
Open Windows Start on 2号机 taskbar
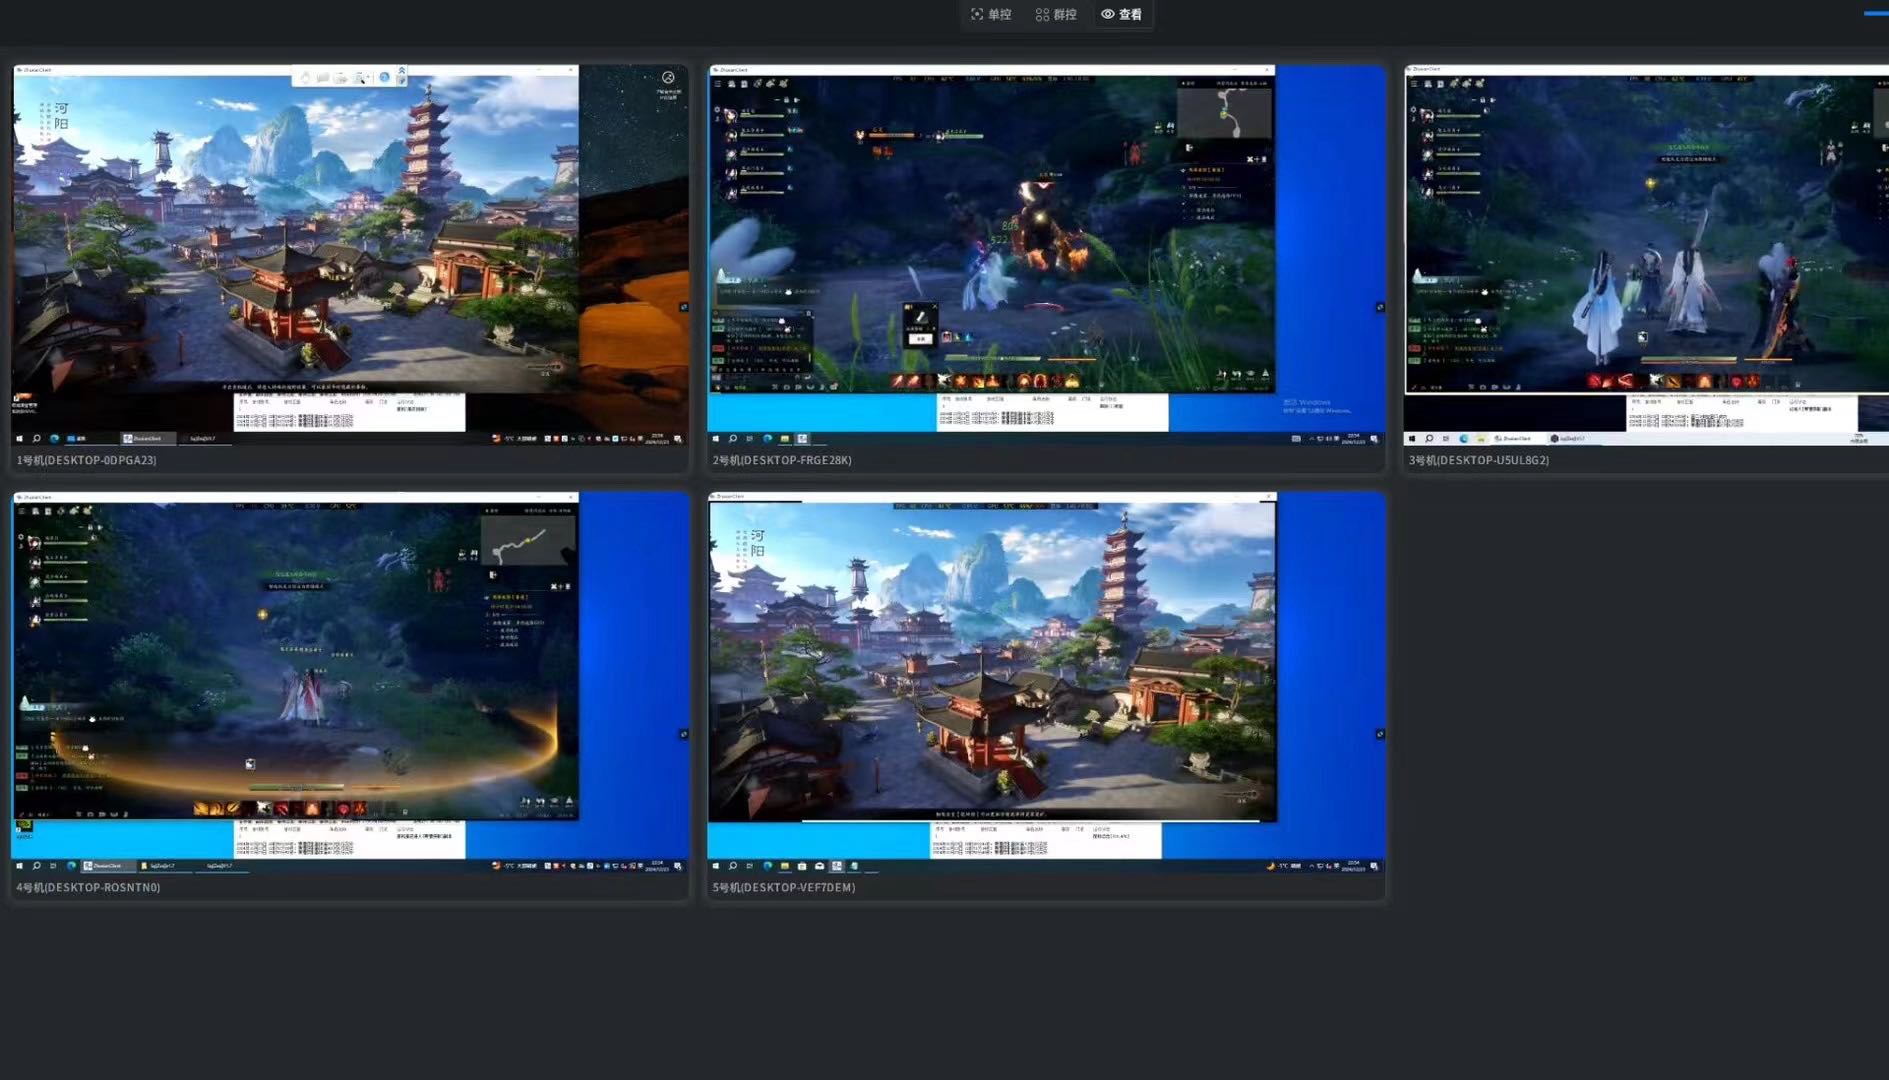click(716, 438)
